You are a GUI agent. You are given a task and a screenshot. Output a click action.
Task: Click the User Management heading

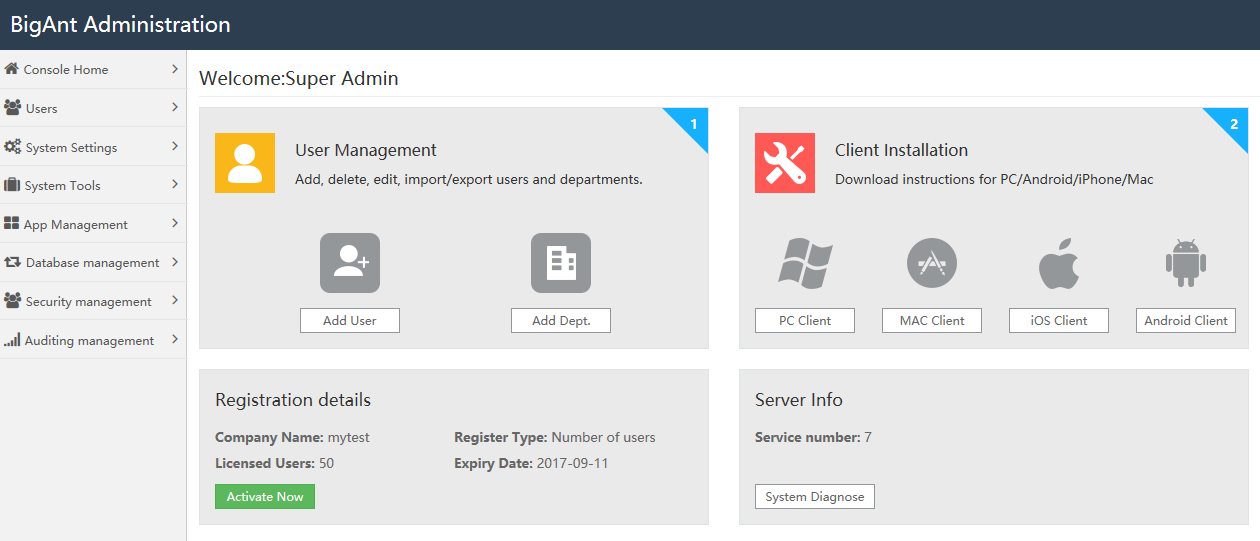(366, 150)
